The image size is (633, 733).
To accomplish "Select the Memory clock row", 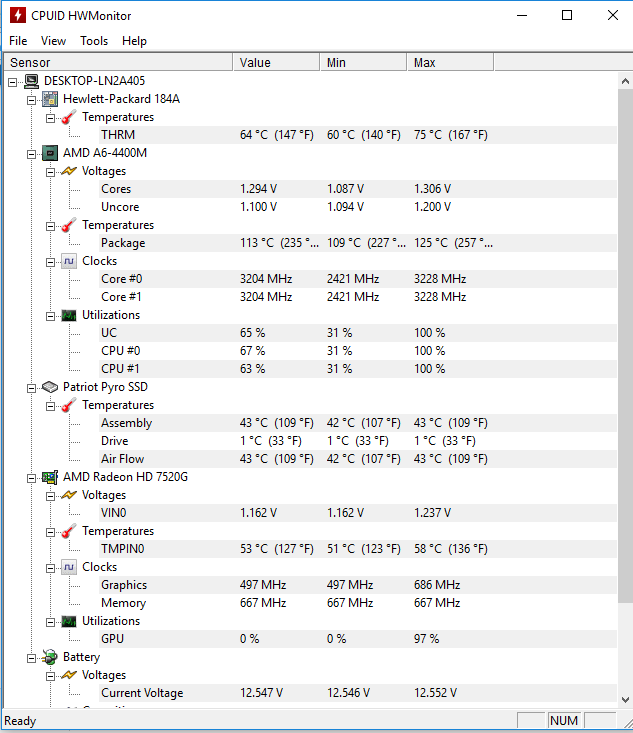I will click(x=358, y=603).
